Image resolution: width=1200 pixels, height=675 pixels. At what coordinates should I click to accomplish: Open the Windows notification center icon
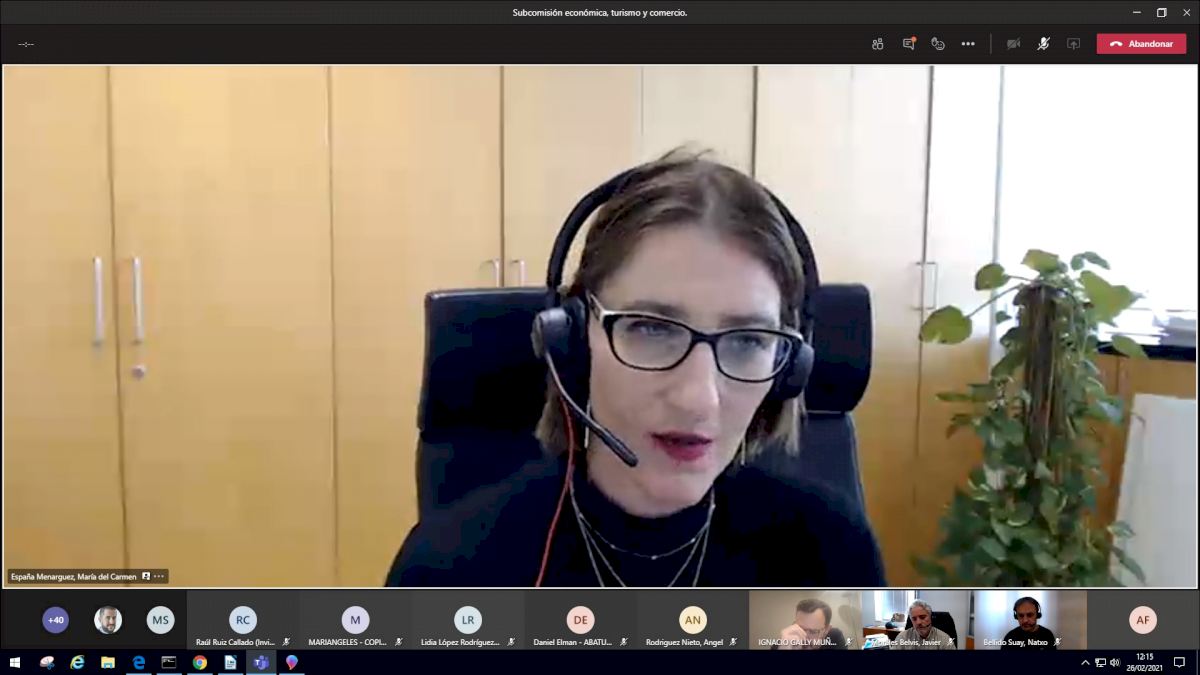tap(1179, 662)
